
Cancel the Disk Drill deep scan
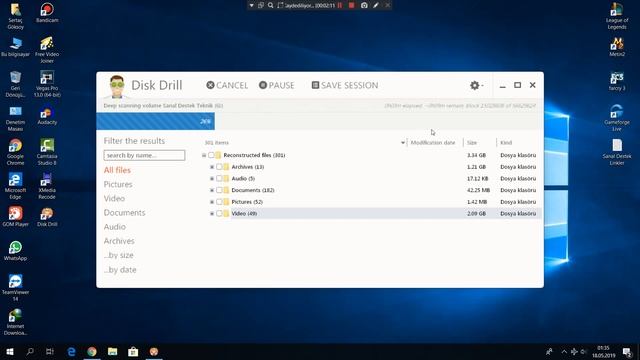[x=227, y=85]
